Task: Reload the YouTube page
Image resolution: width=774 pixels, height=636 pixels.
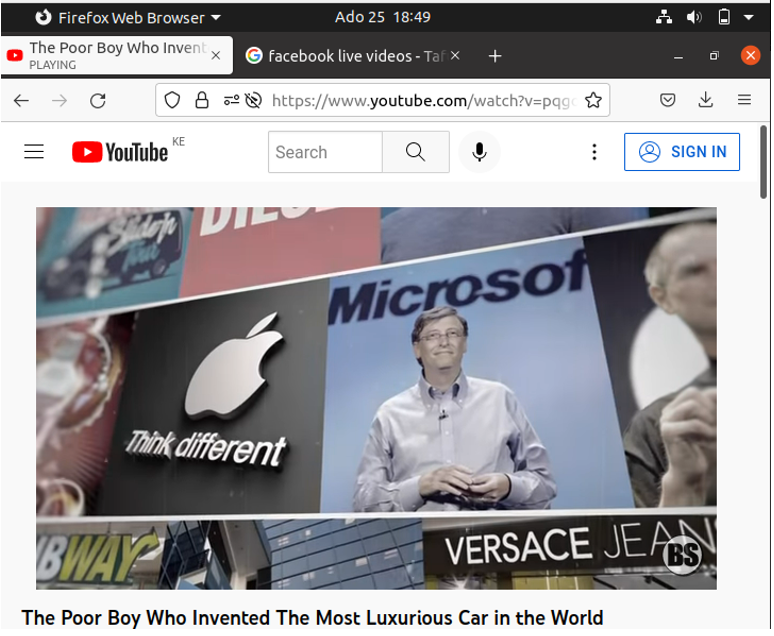Action: coord(98,101)
